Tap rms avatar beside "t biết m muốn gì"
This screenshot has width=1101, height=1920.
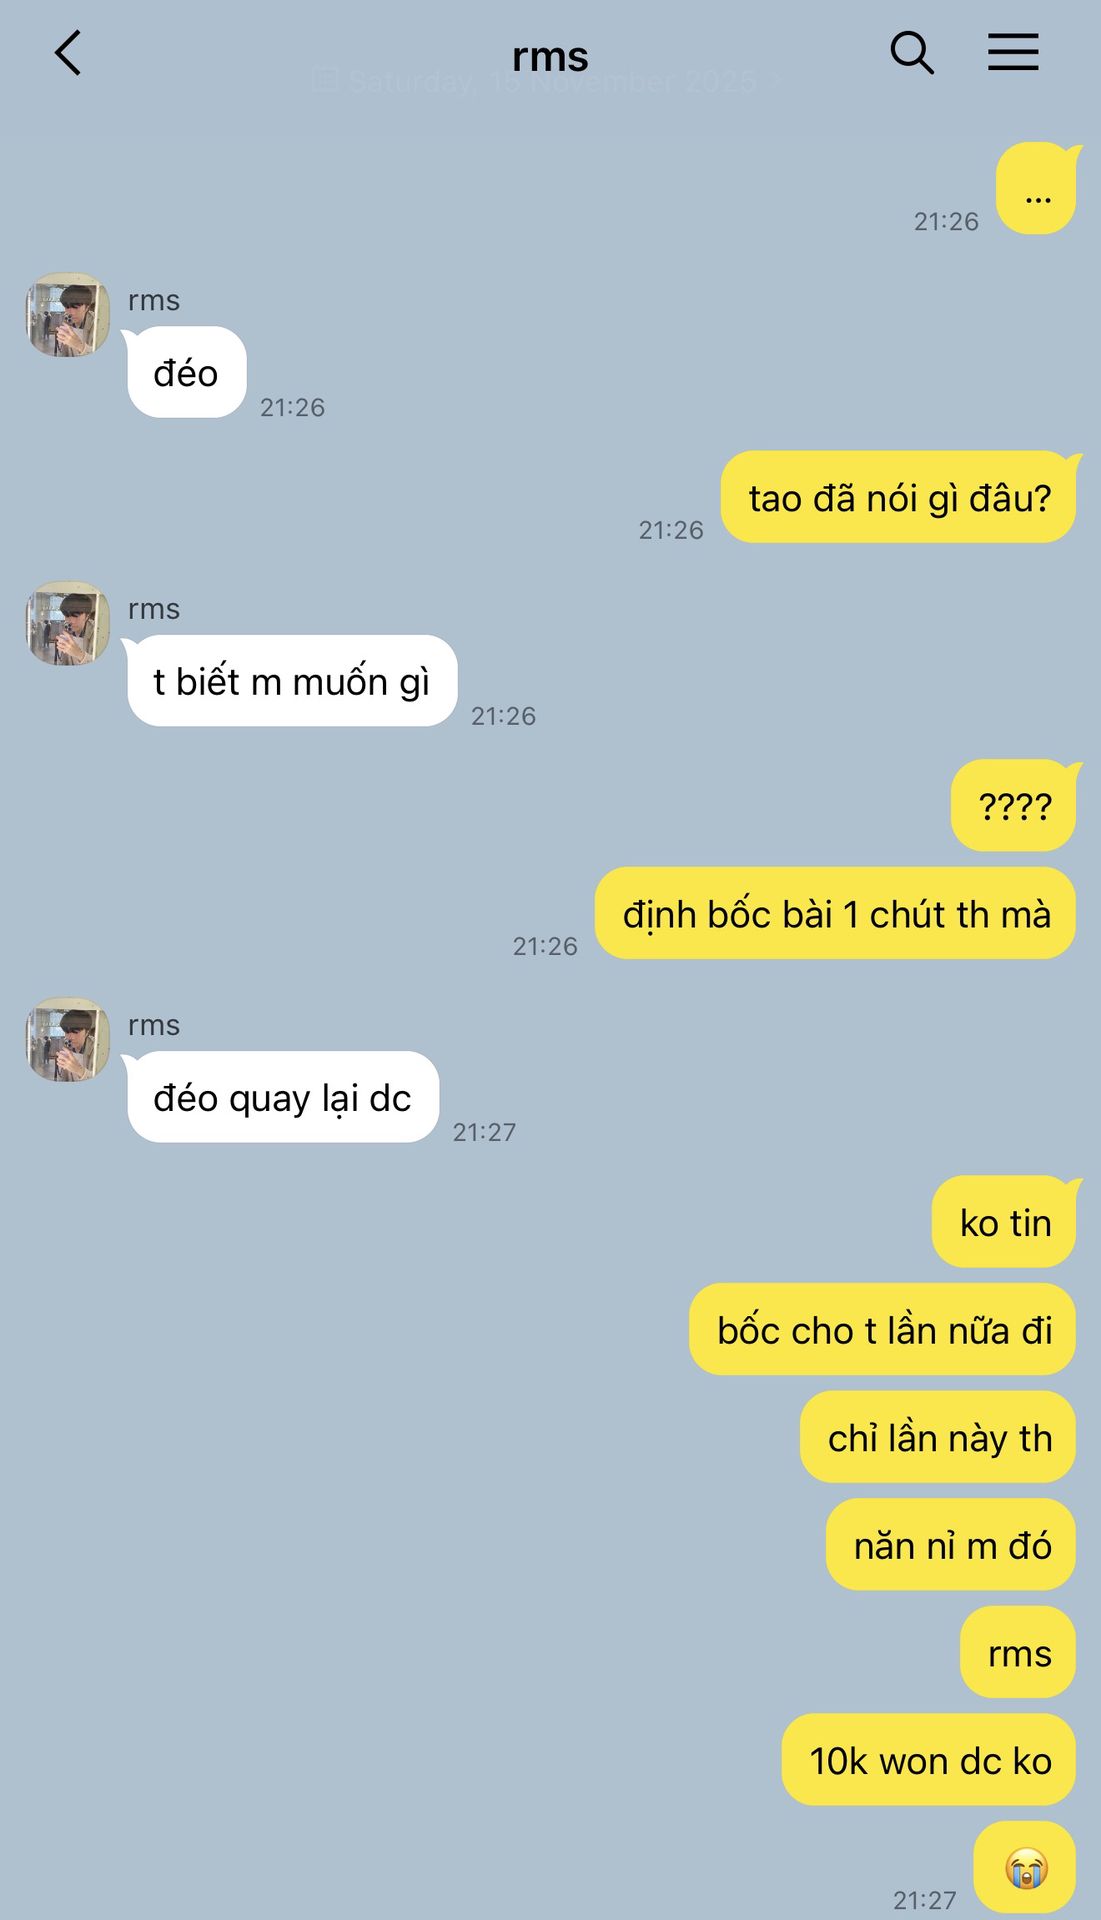pyautogui.click(x=67, y=623)
